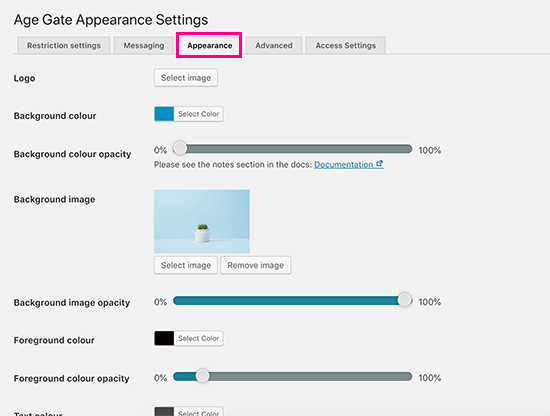Open Select Color for Background colour
Viewport: 550px width, 416px height.
[199, 114]
